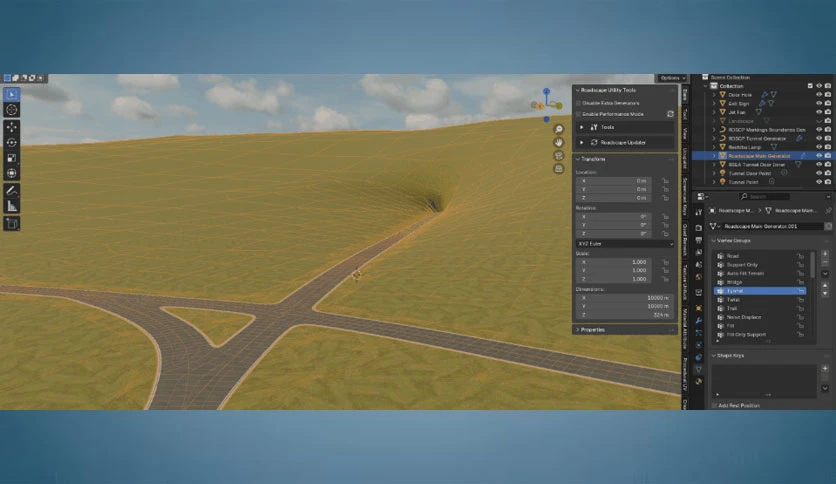Toggle render camera icon for Tunnel Point
836x484 pixels.
(x=827, y=182)
